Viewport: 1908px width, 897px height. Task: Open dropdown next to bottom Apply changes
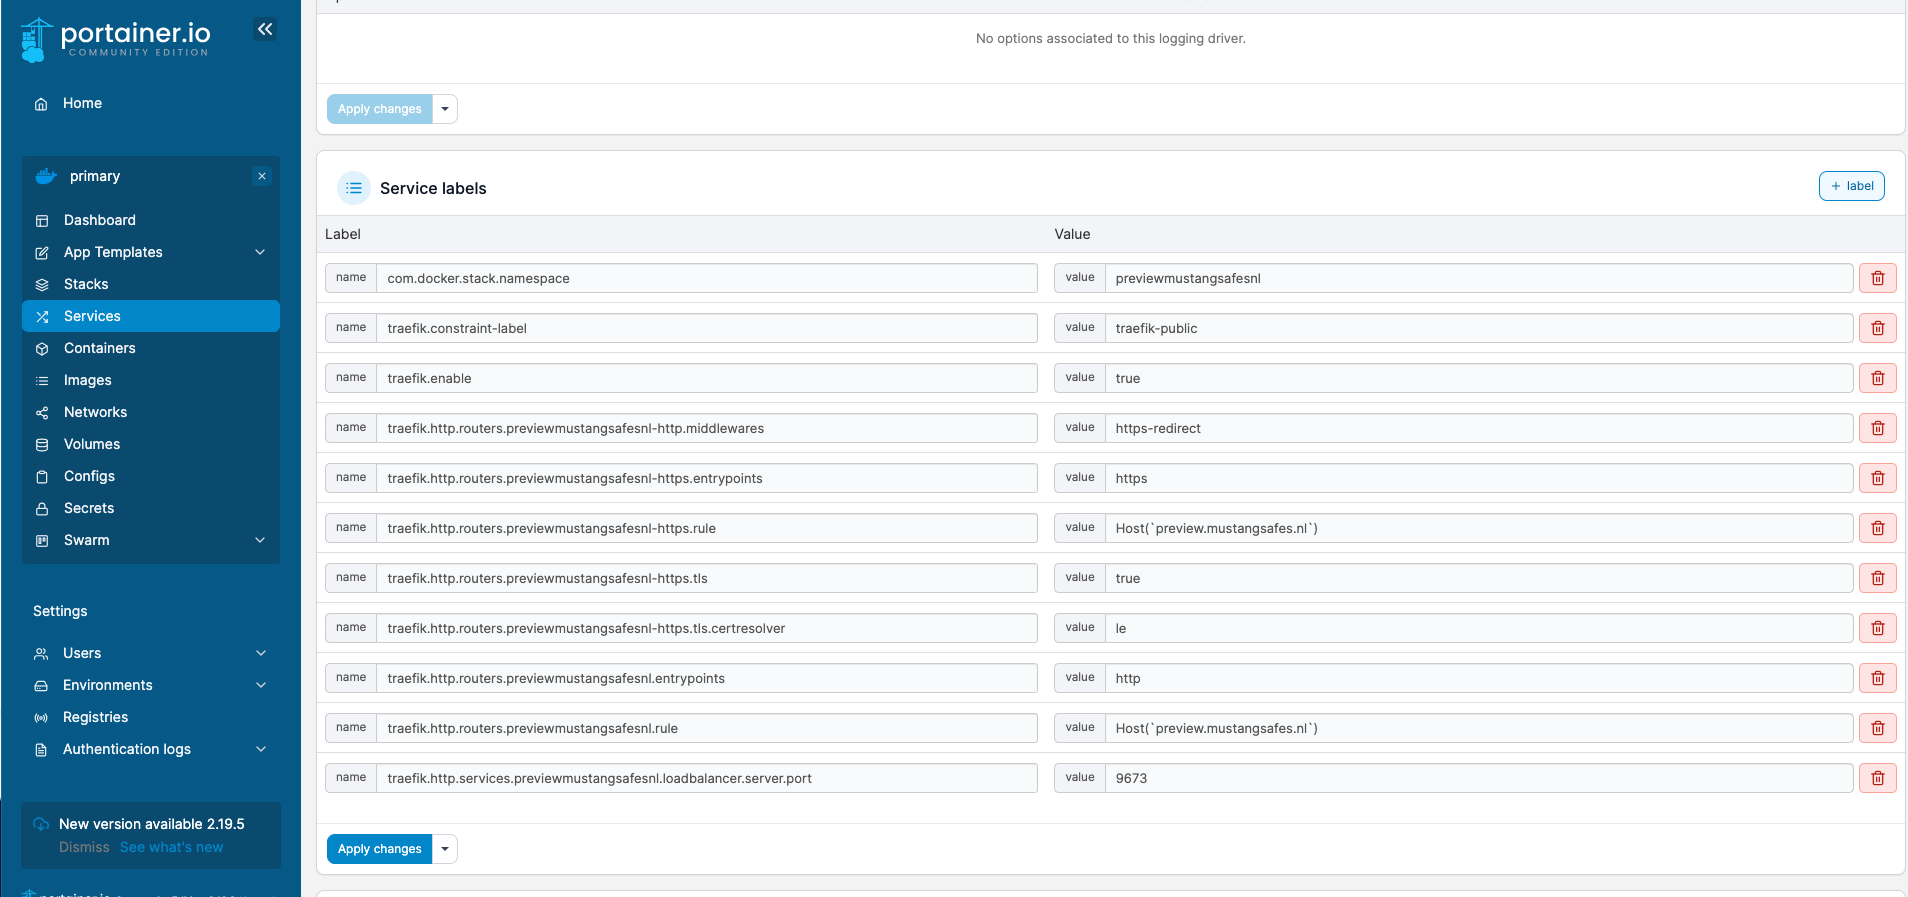[x=445, y=849]
